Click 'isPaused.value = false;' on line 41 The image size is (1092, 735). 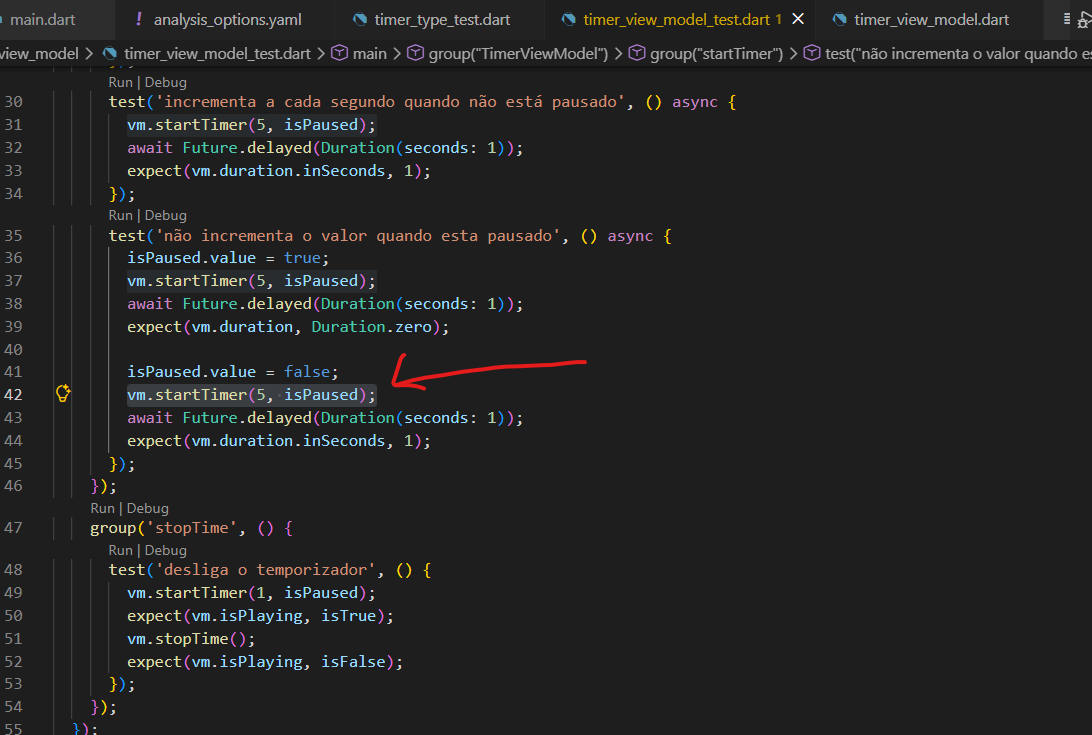tap(233, 372)
